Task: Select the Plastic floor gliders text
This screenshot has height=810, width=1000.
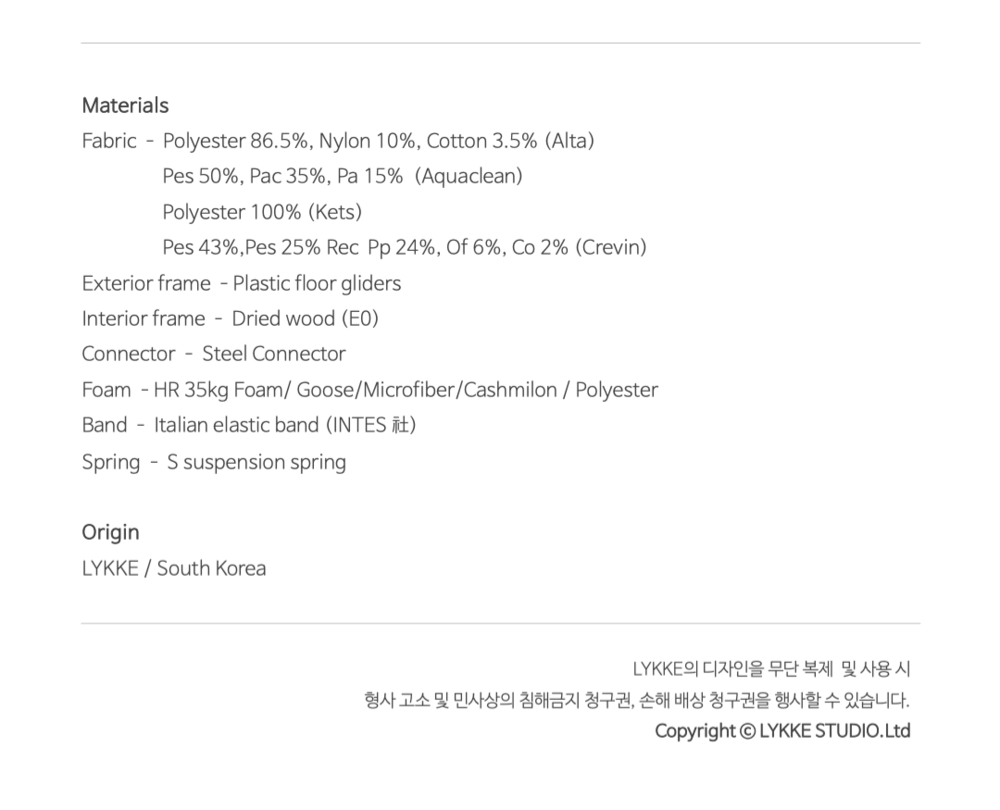Action: coord(316,283)
